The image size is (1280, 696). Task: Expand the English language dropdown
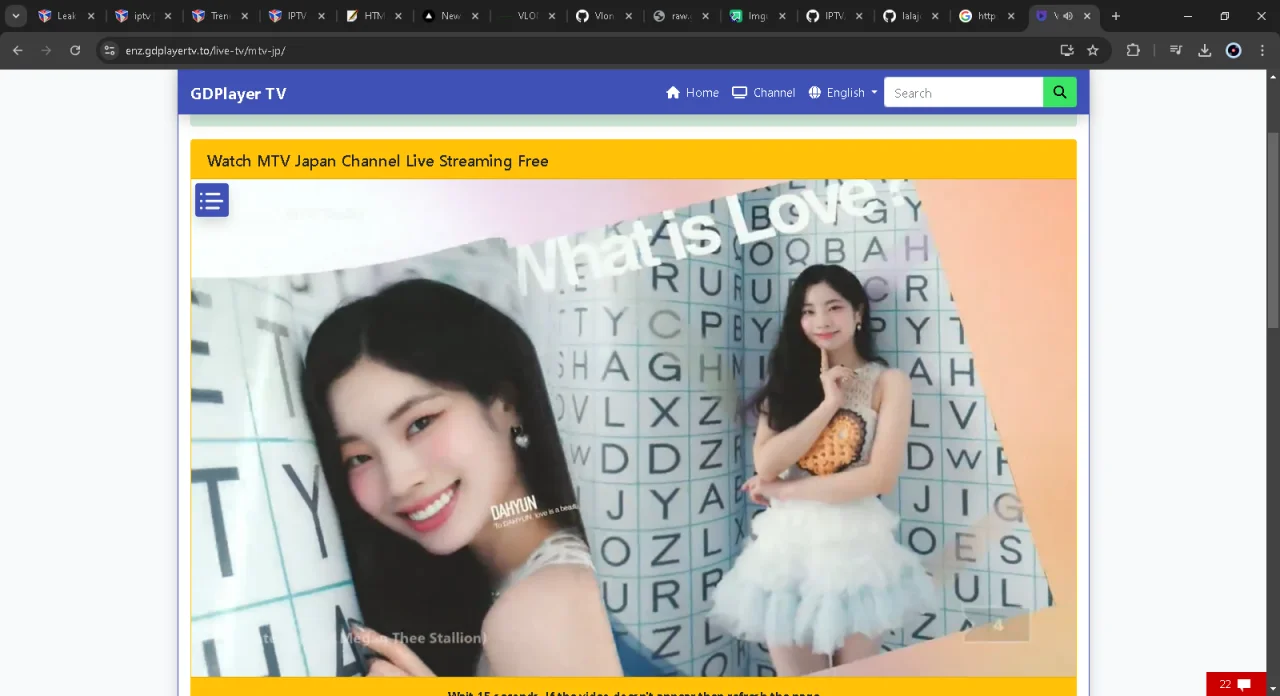(x=842, y=92)
